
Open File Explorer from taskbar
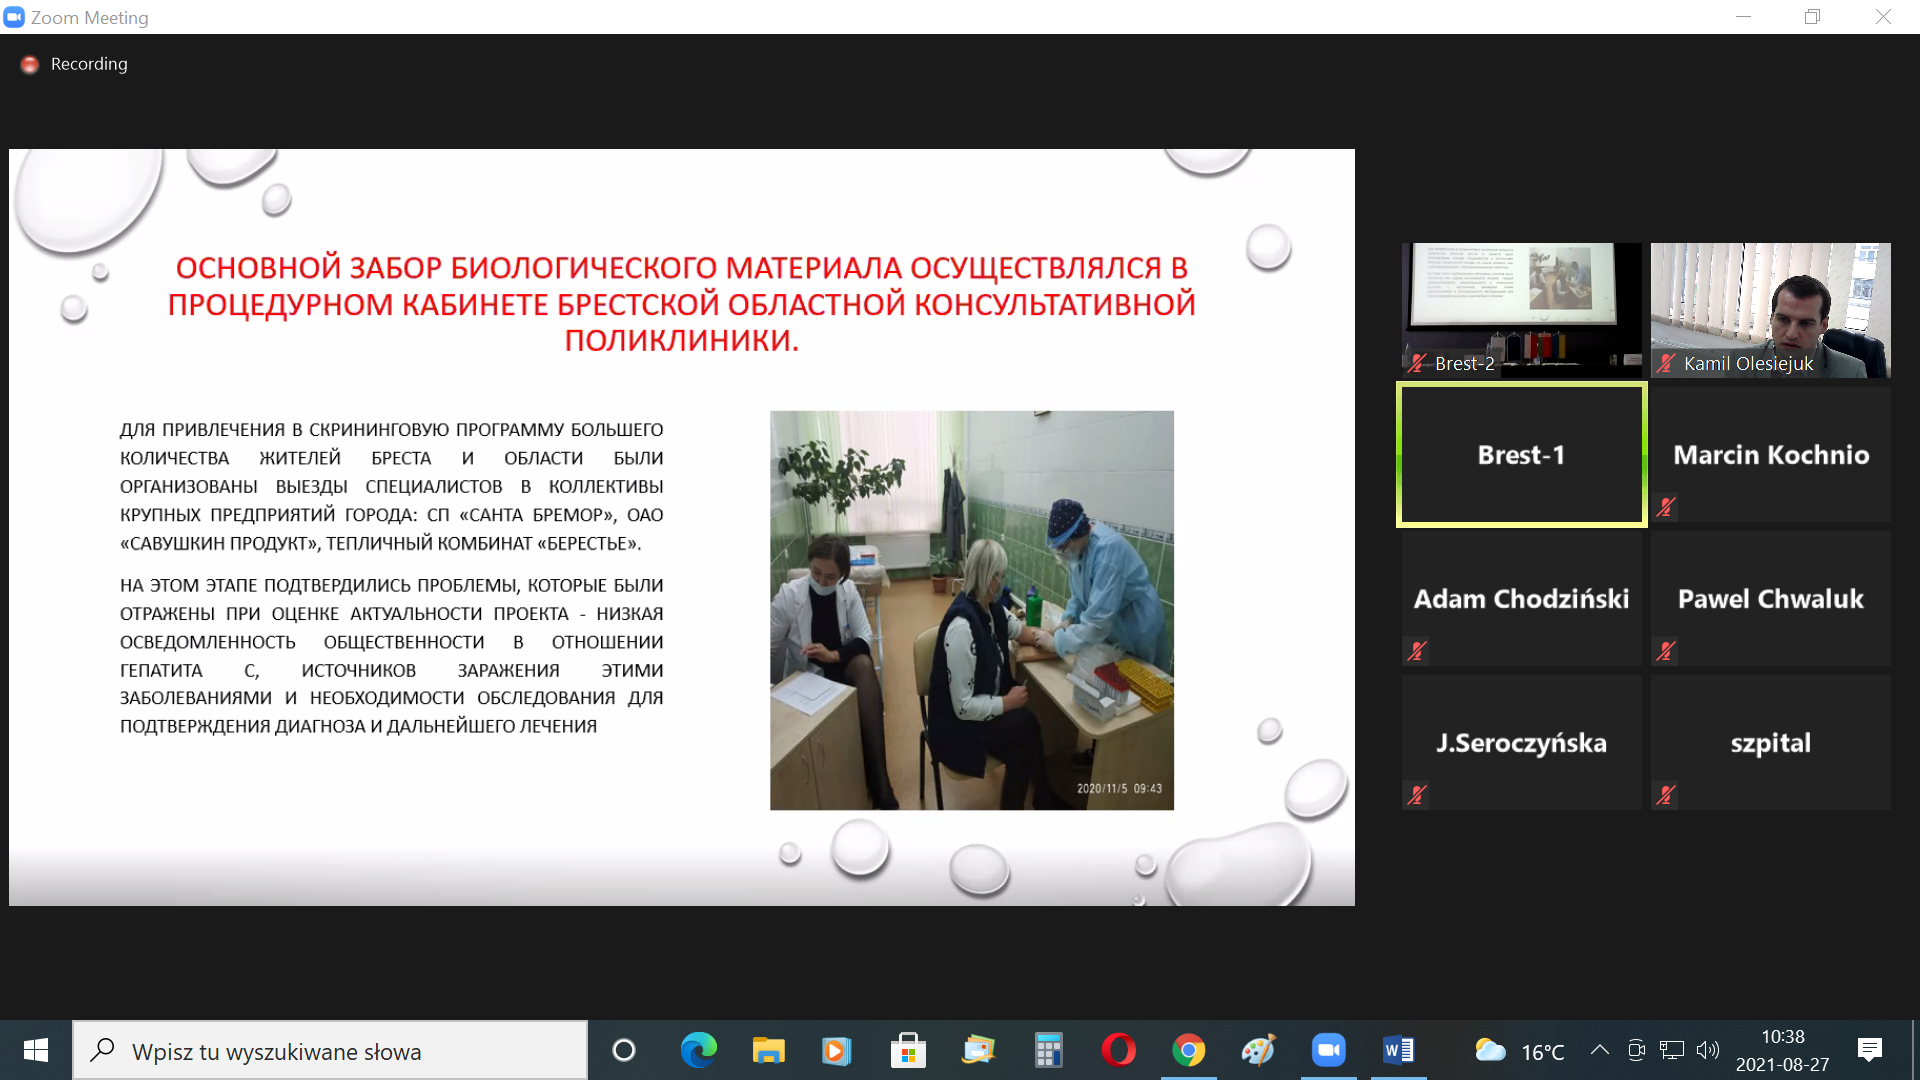pos(768,1050)
